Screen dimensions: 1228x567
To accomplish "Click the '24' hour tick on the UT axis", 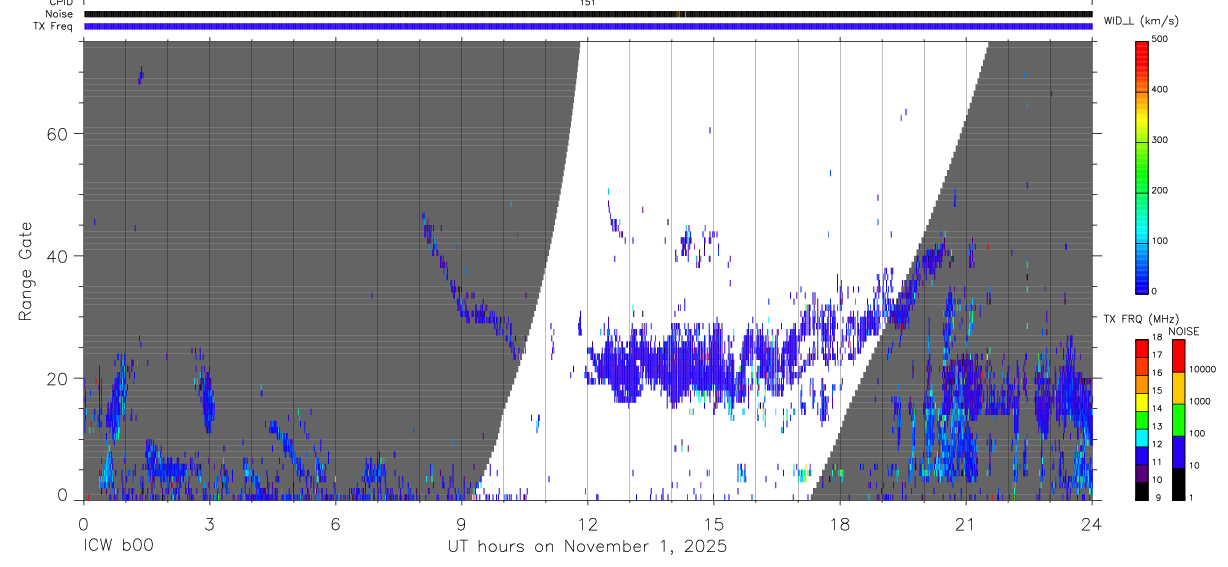I will [1091, 523].
